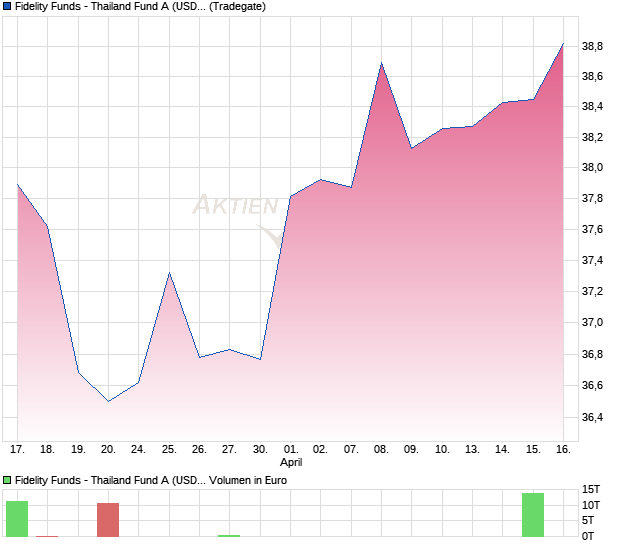
Task: Click the Volumen in Euro legend text
Action: point(249,480)
